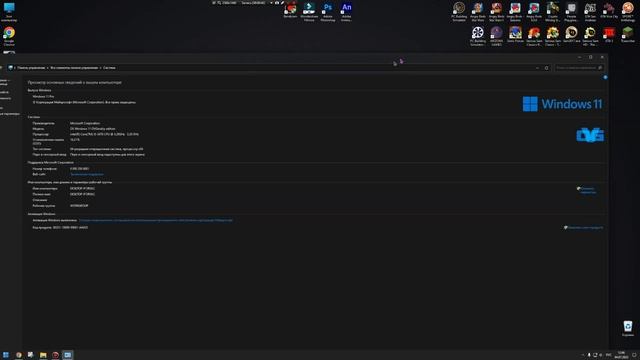Select the System breadcrumb item

[109, 68]
